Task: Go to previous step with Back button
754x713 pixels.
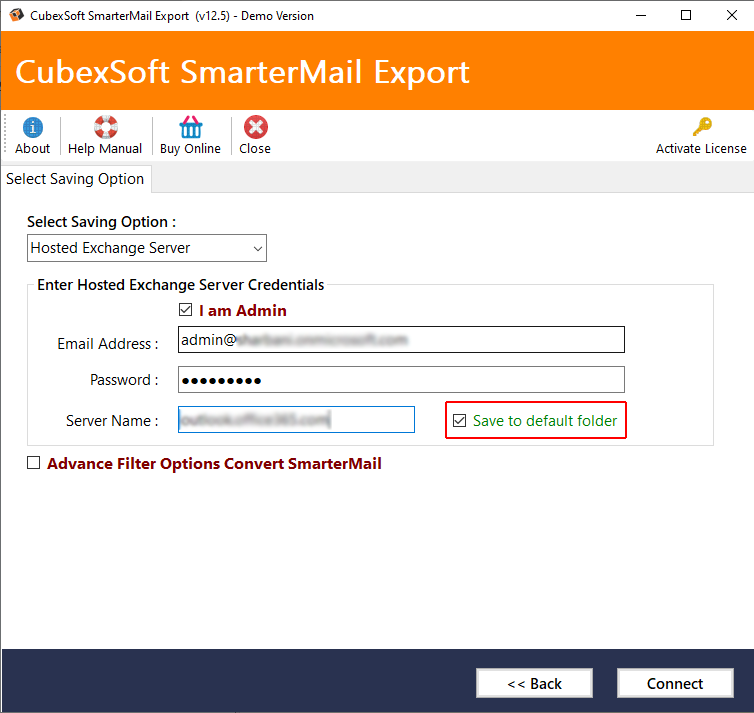Action: tap(534, 683)
